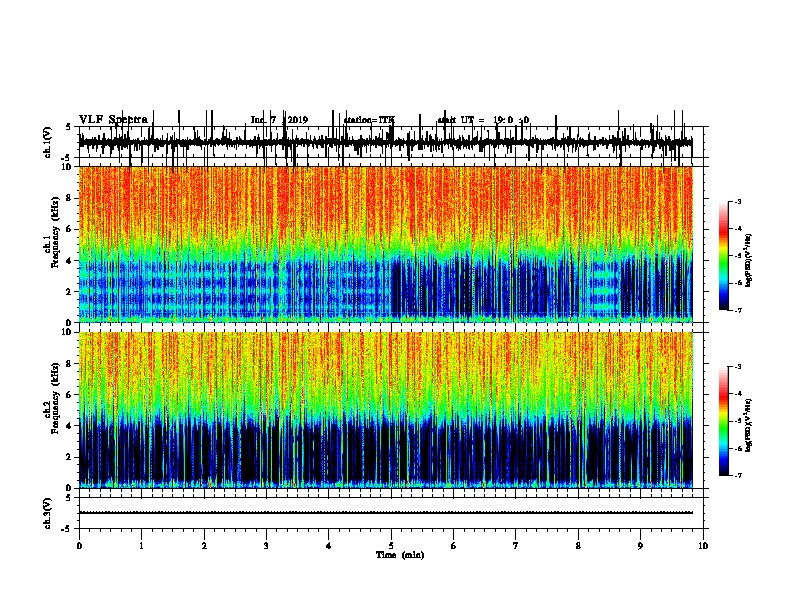Click the "-3" label on ch.2 color scale
This screenshot has height=612, width=792.
737,367
